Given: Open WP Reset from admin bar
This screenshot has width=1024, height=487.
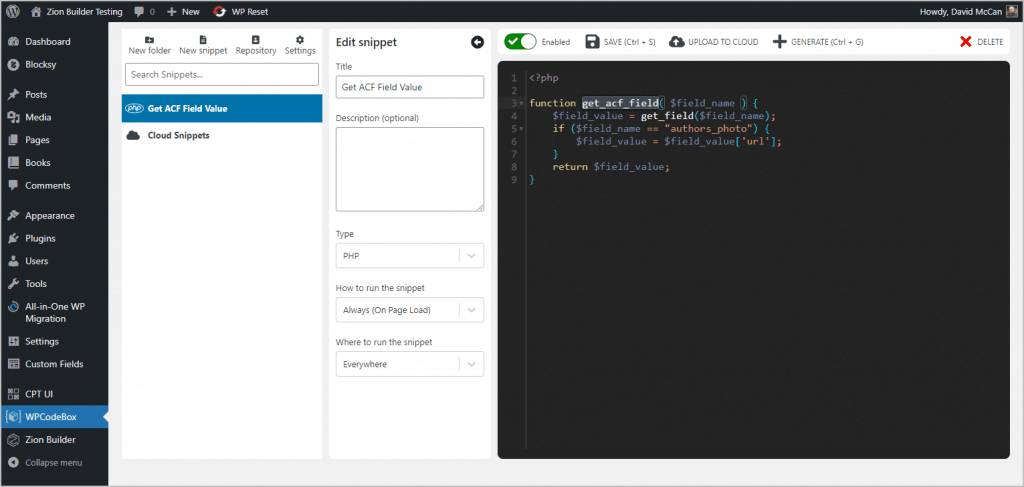Looking at the screenshot, I should point(240,11).
